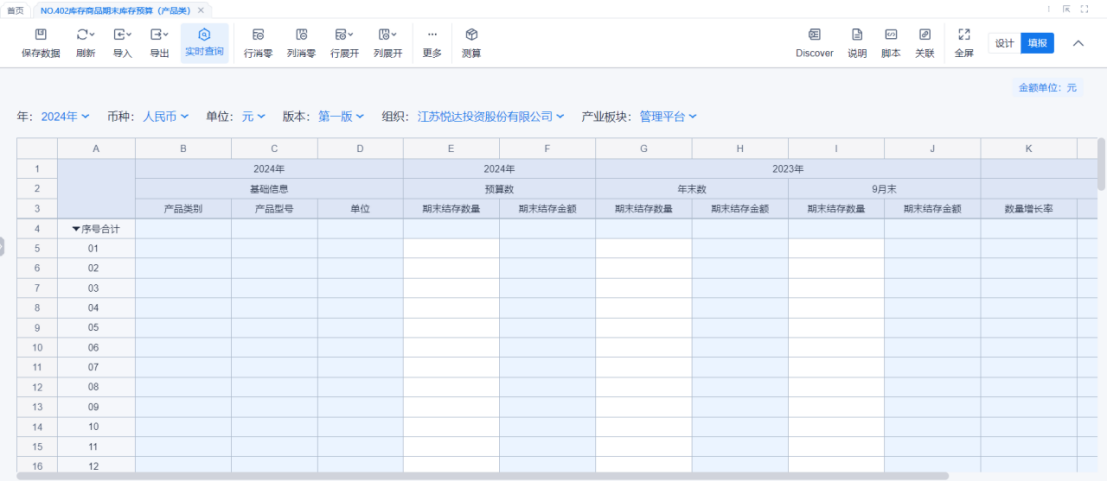Screen dimensions: 1107x481
Task: Open the Discover panel icon
Action: 814,36
